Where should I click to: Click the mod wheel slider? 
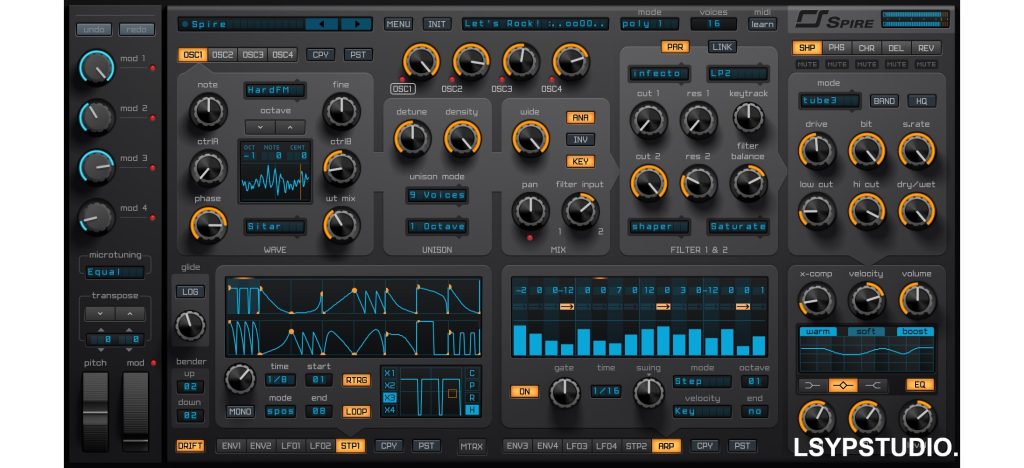[136, 411]
